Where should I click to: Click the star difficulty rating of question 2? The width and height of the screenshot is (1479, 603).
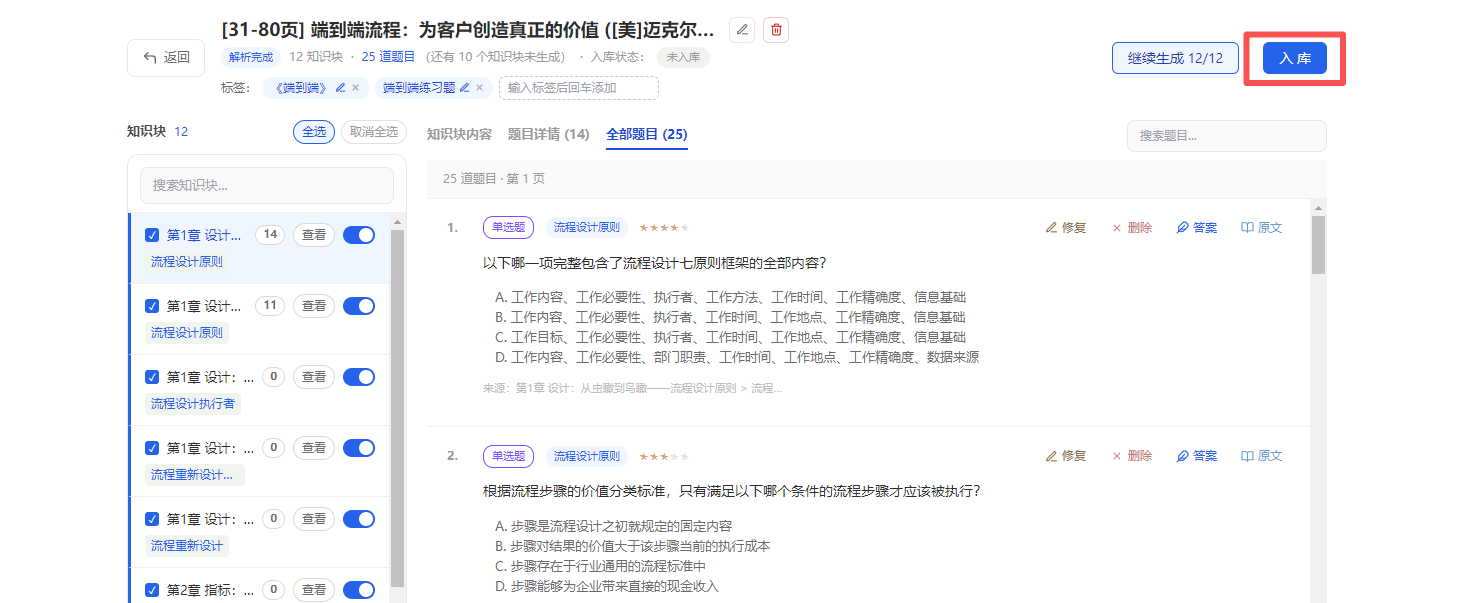(664, 456)
